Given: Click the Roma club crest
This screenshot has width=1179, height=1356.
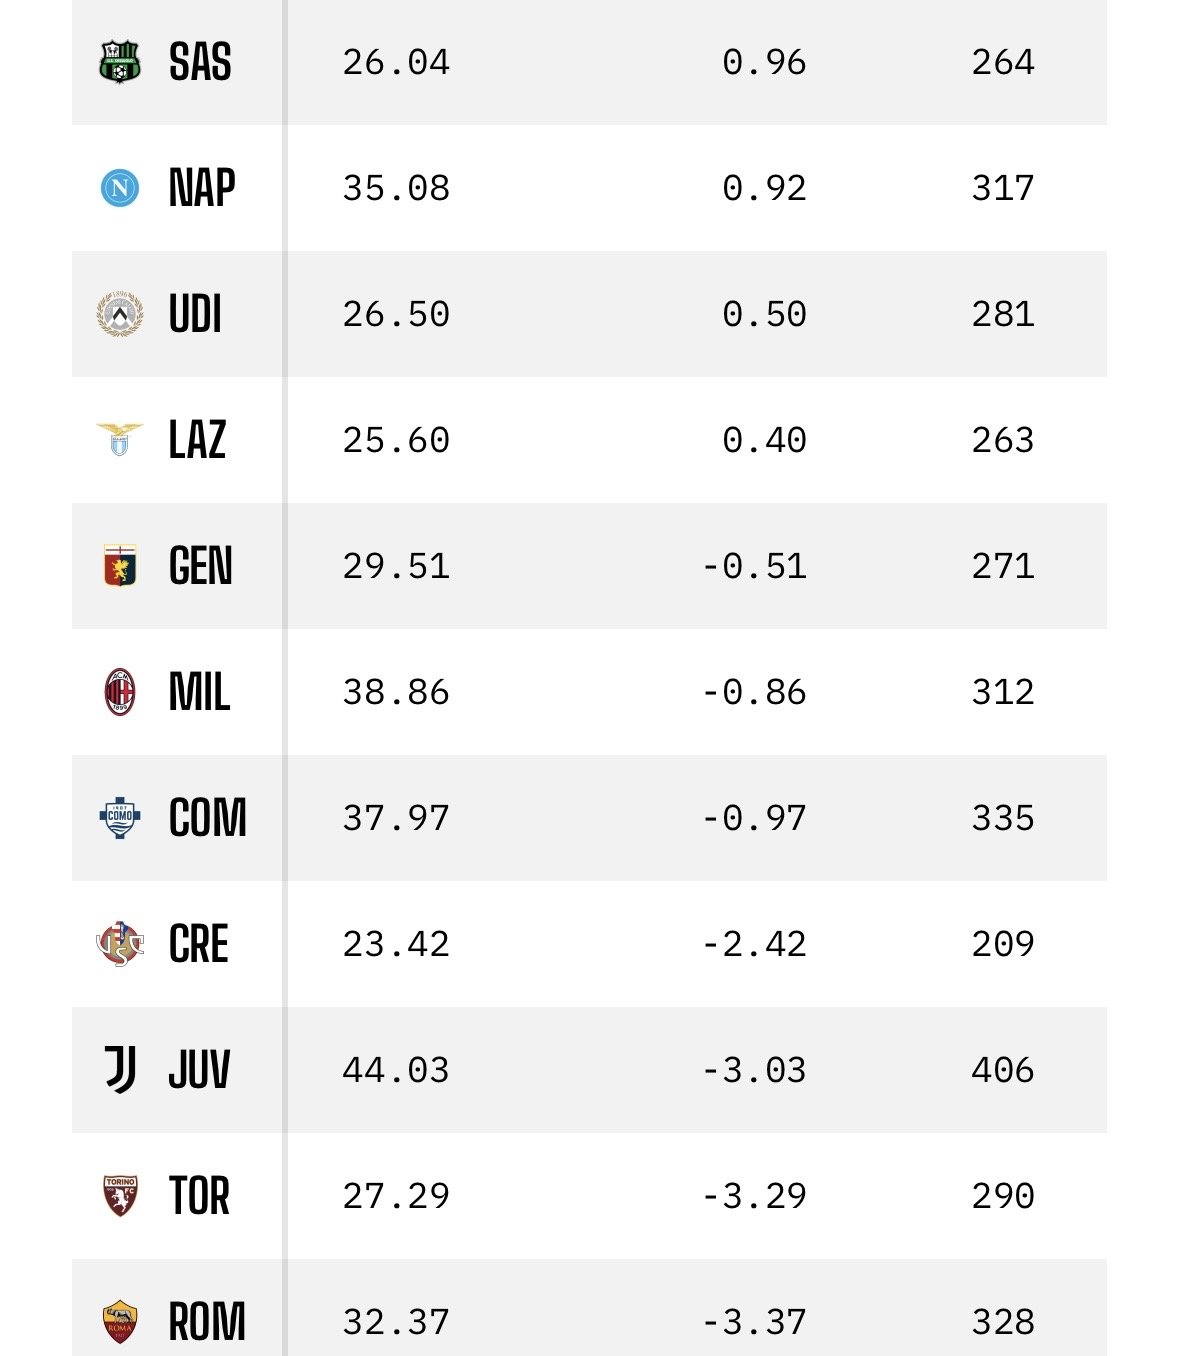Looking at the screenshot, I should [x=120, y=1321].
